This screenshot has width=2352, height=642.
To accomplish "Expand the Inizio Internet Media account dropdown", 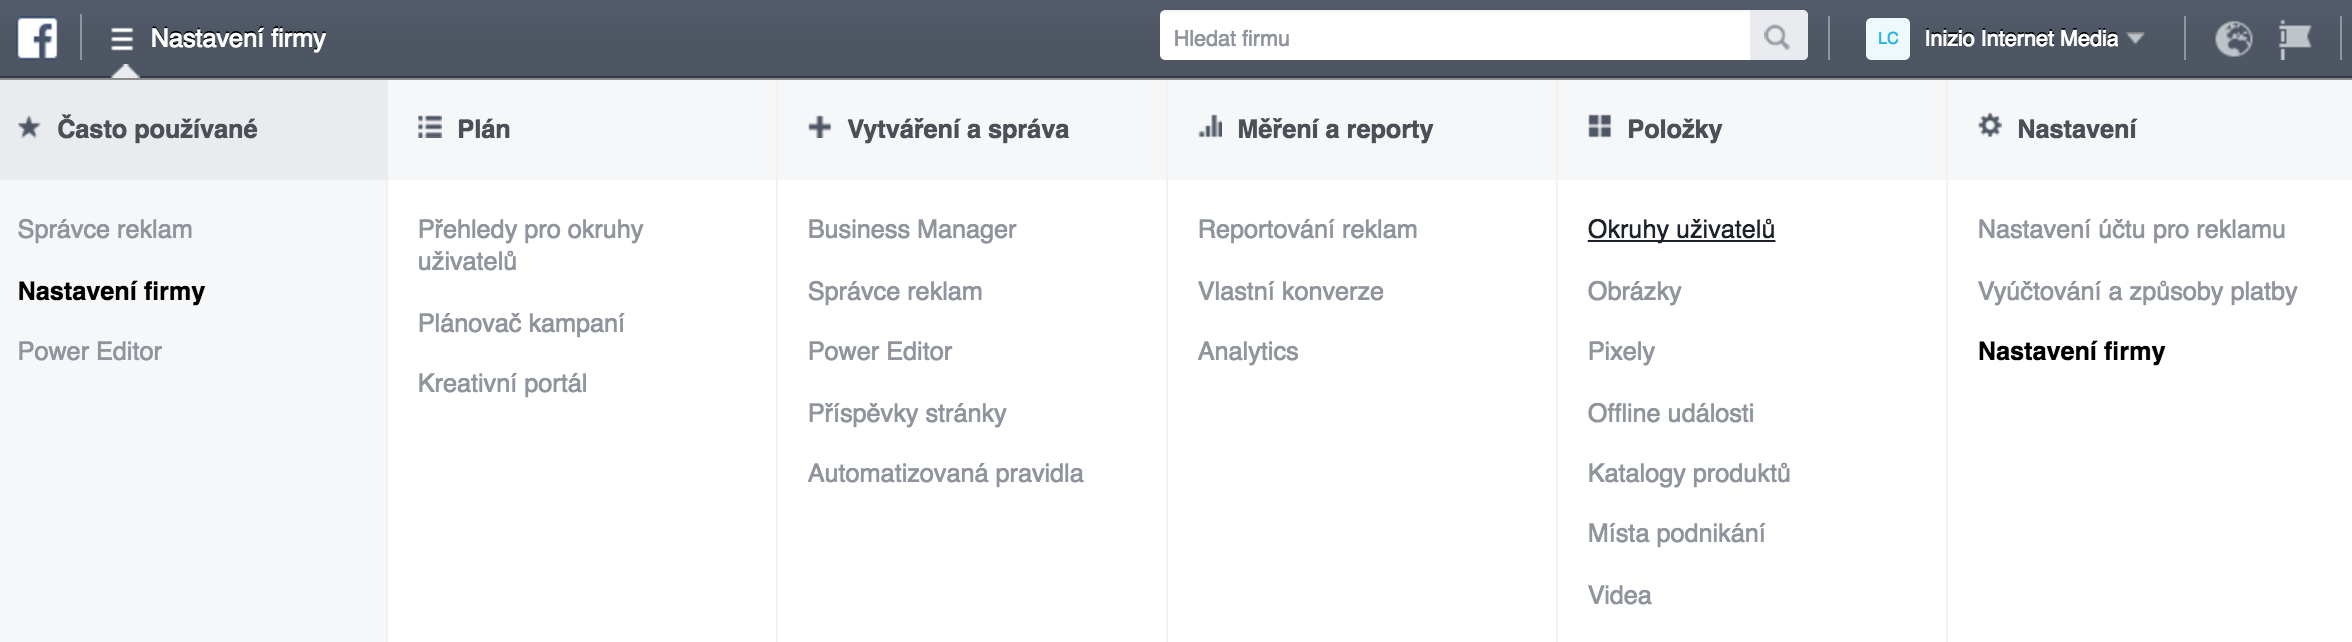I will pos(2034,38).
